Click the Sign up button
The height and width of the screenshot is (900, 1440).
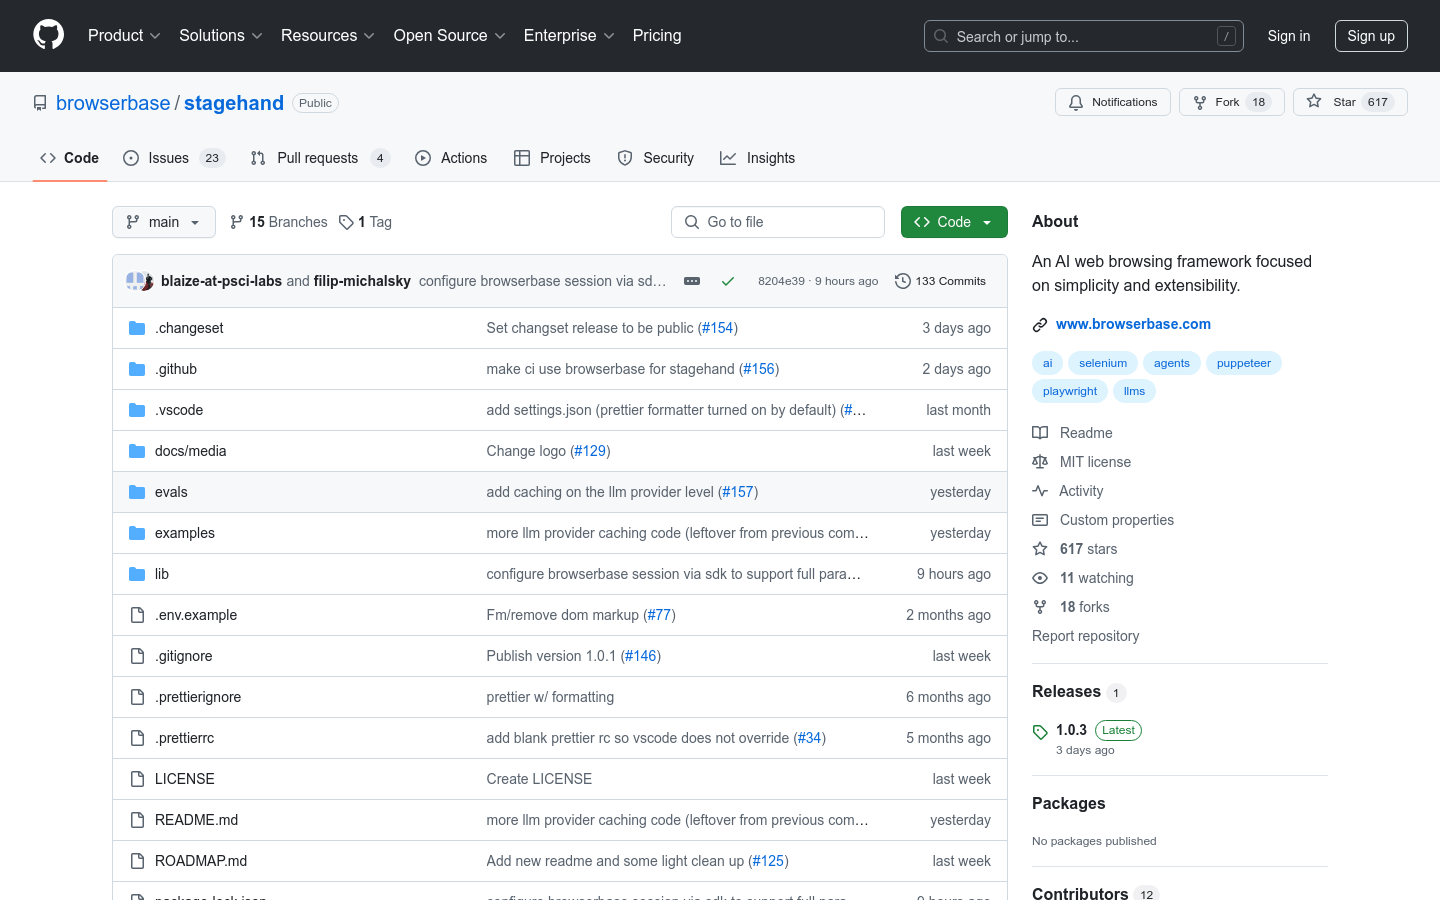pyautogui.click(x=1371, y=36)
